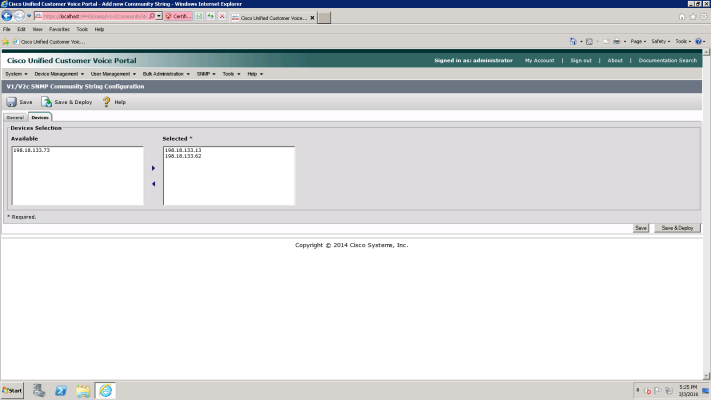Screen dimensions: 711x400
Task: Open Documentation Search link
Action: click(667, 60)
